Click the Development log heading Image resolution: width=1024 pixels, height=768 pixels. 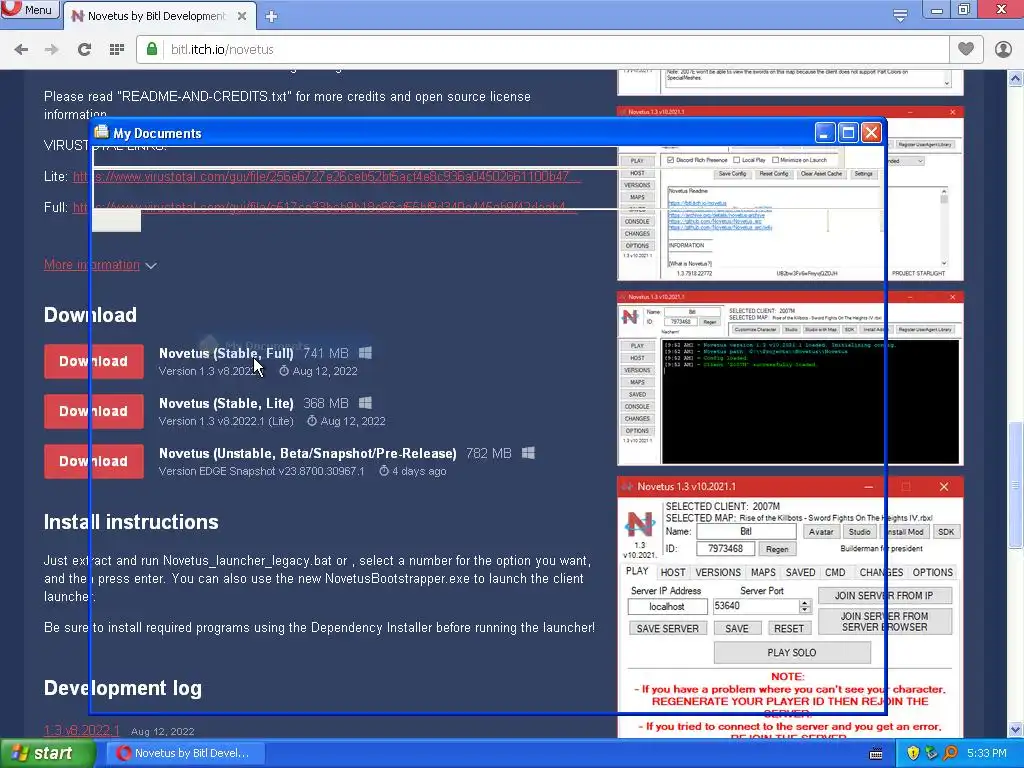pyautogui.click(x=123, y=688)
